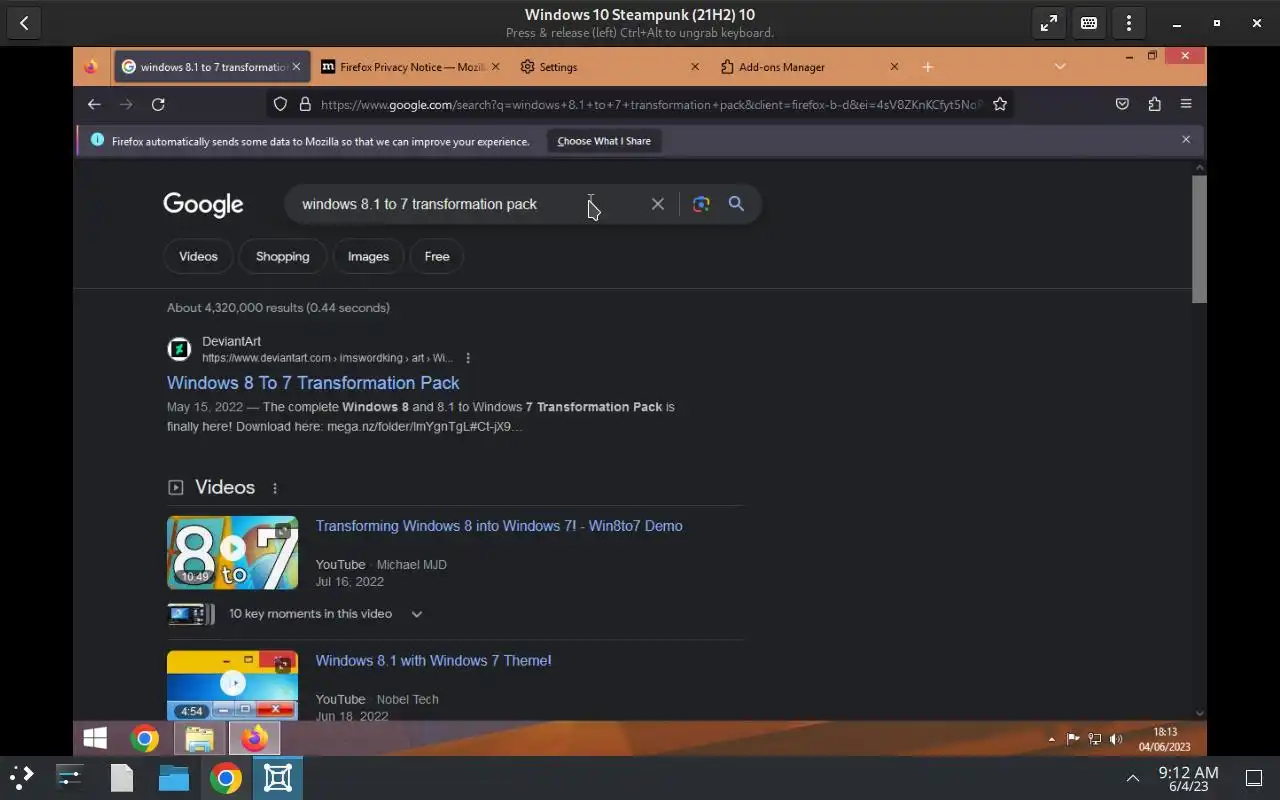
Task: Click the info icon in the notification bar
Action: pos(97,140)
